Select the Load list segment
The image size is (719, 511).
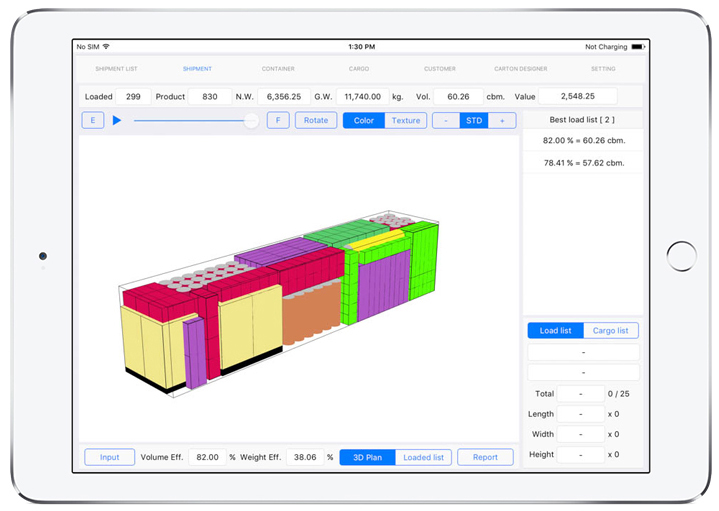point(555,330)
